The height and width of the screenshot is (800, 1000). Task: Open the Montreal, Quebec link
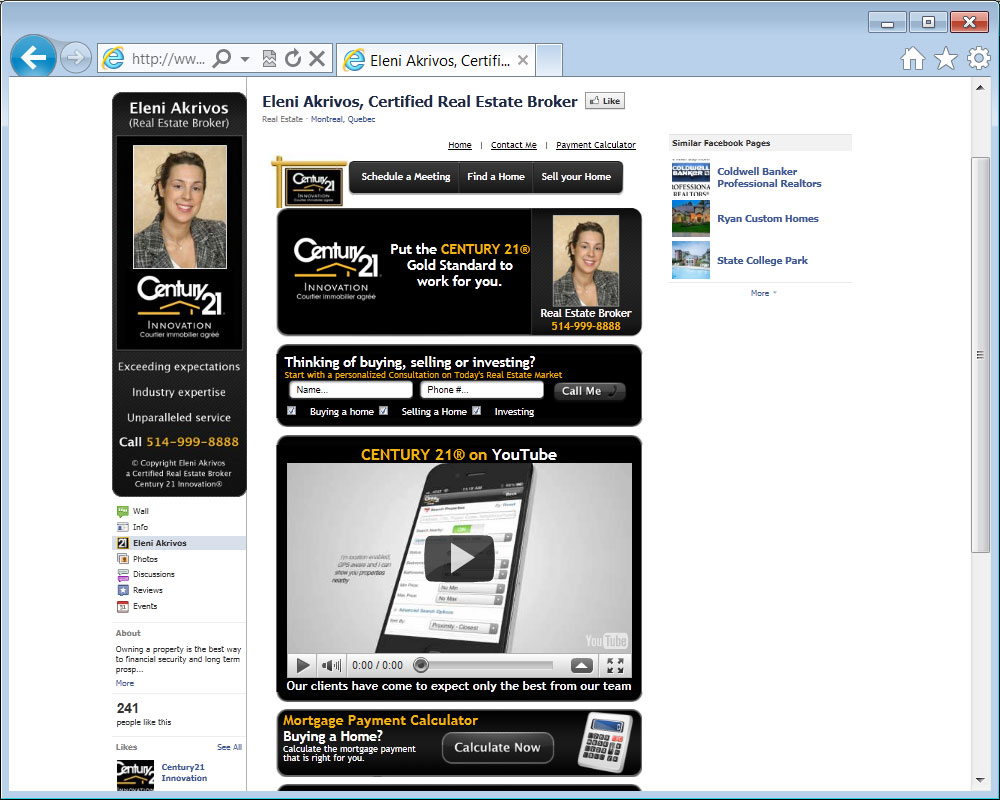click(x=343, y=119)
